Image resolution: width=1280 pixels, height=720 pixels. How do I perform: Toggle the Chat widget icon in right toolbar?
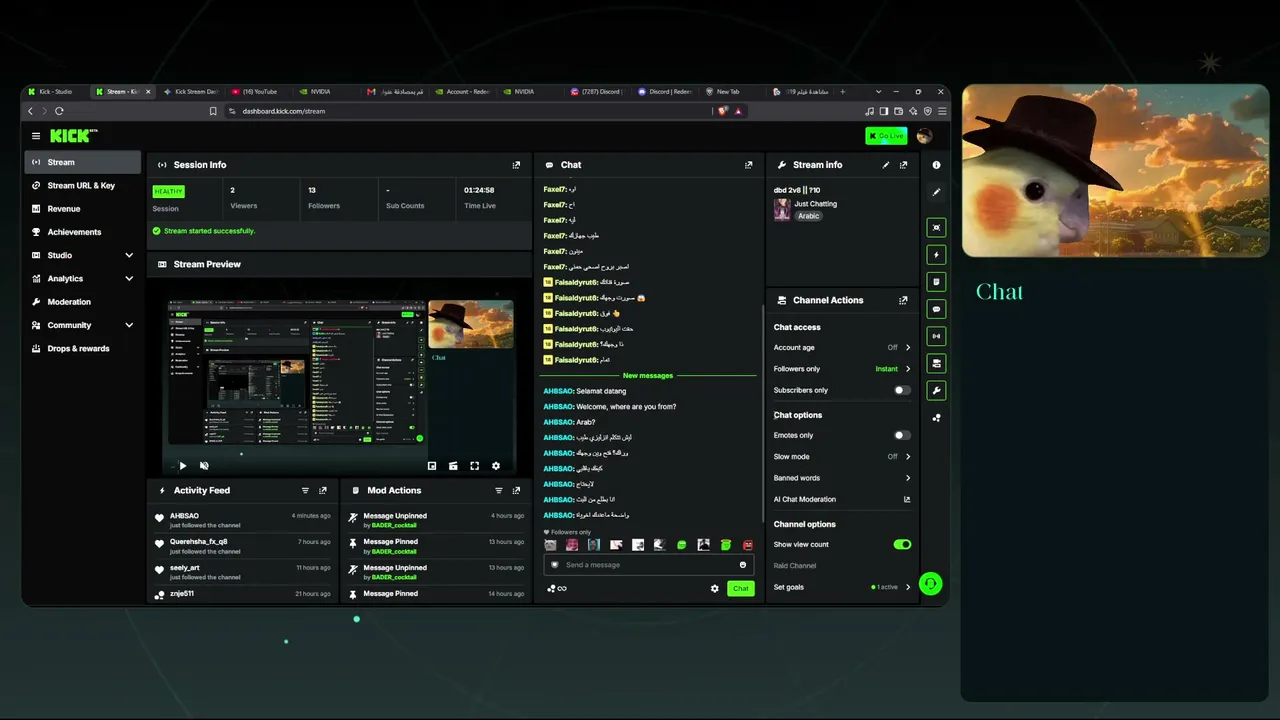point(936,309)
